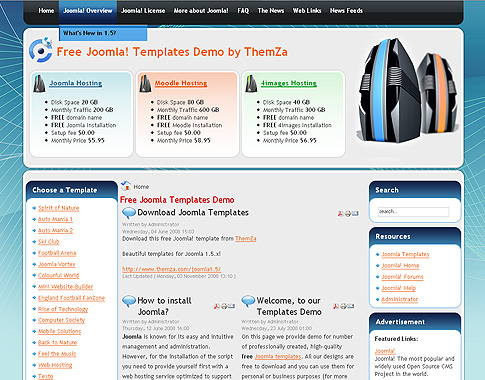
Task: Click the ThemZa eye logo icon
Action: coord(41,50)
